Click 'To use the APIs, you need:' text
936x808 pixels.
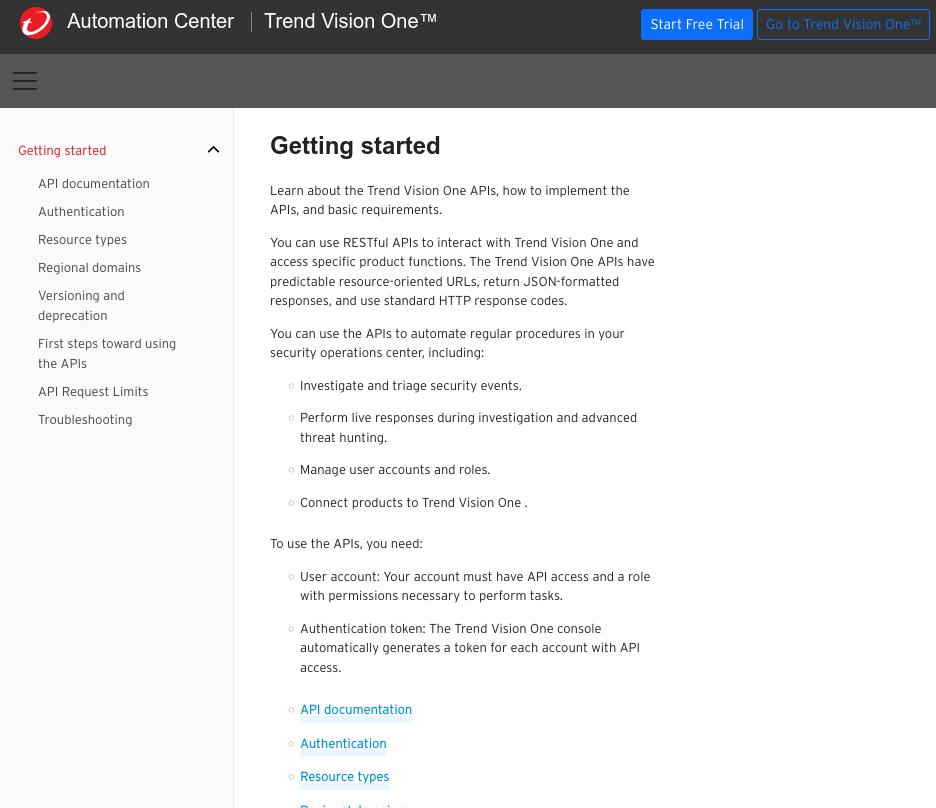pyautogui.click(x=346, y=544)
